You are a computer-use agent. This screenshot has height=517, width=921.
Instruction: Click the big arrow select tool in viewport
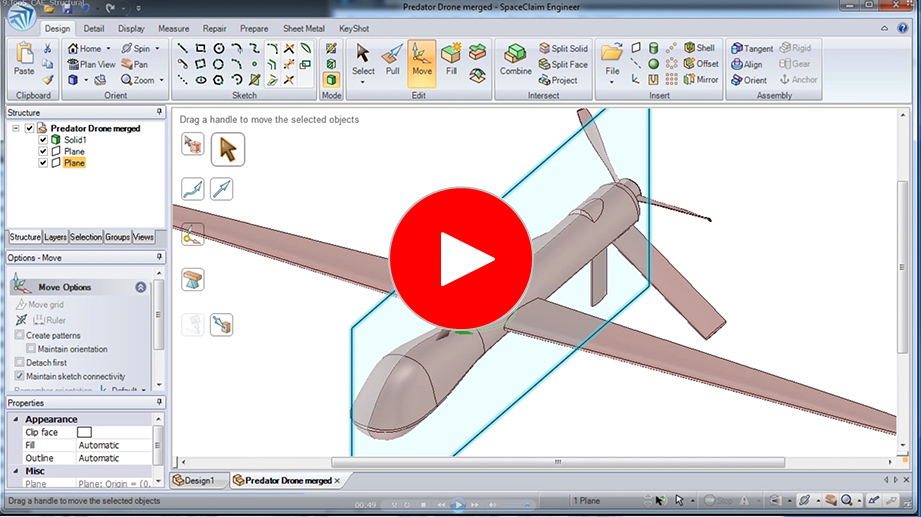click(x=228, y=150)
